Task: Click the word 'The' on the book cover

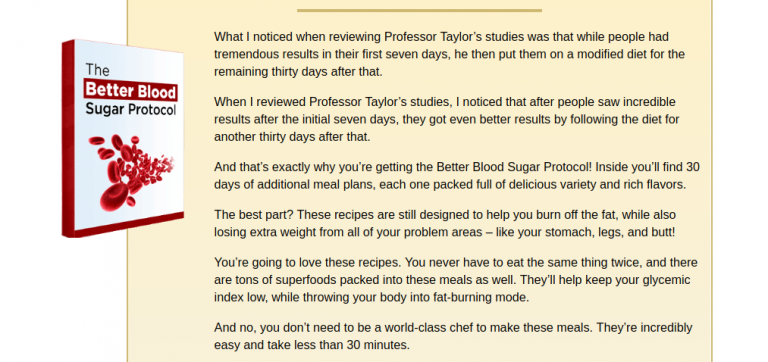Action: click(98, 70)
